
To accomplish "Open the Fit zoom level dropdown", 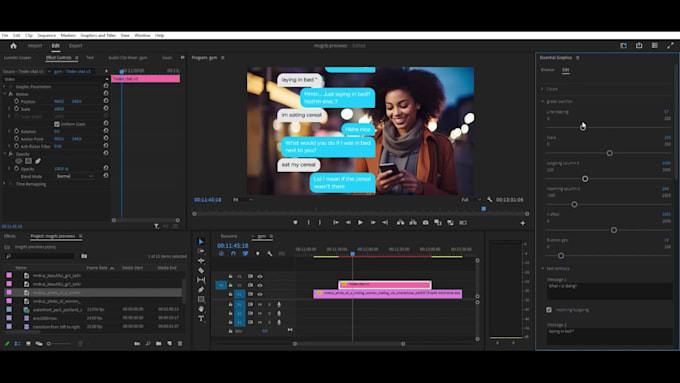I will tap(243, 200).
